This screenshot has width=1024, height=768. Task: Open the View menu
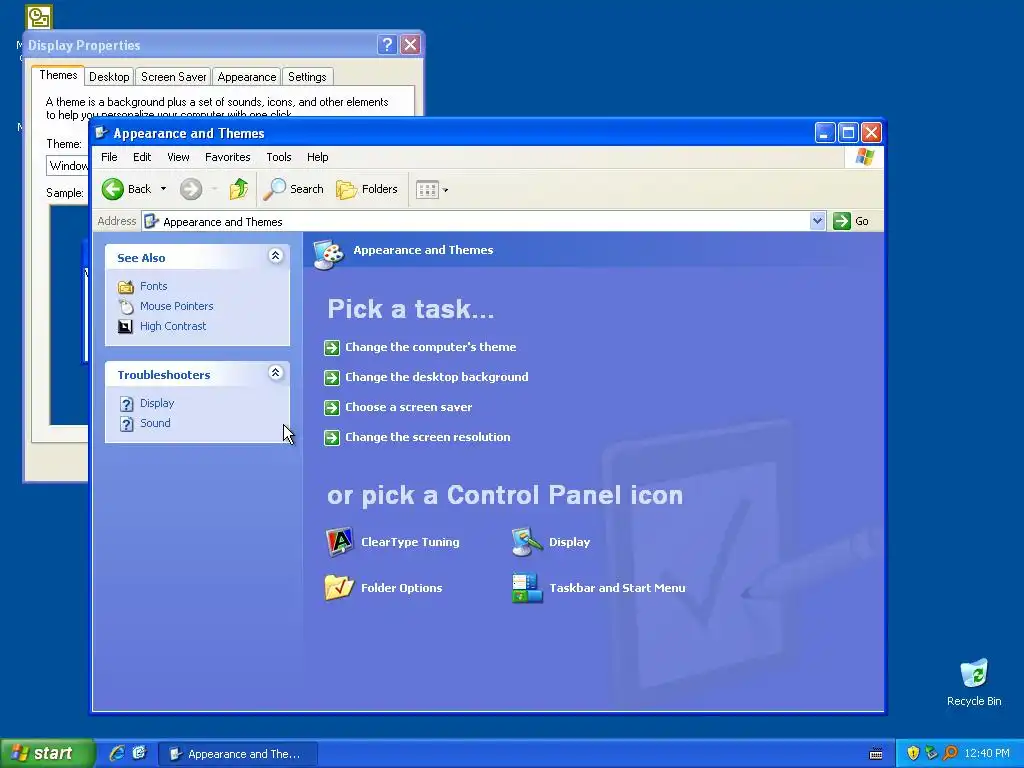(178, 157)
